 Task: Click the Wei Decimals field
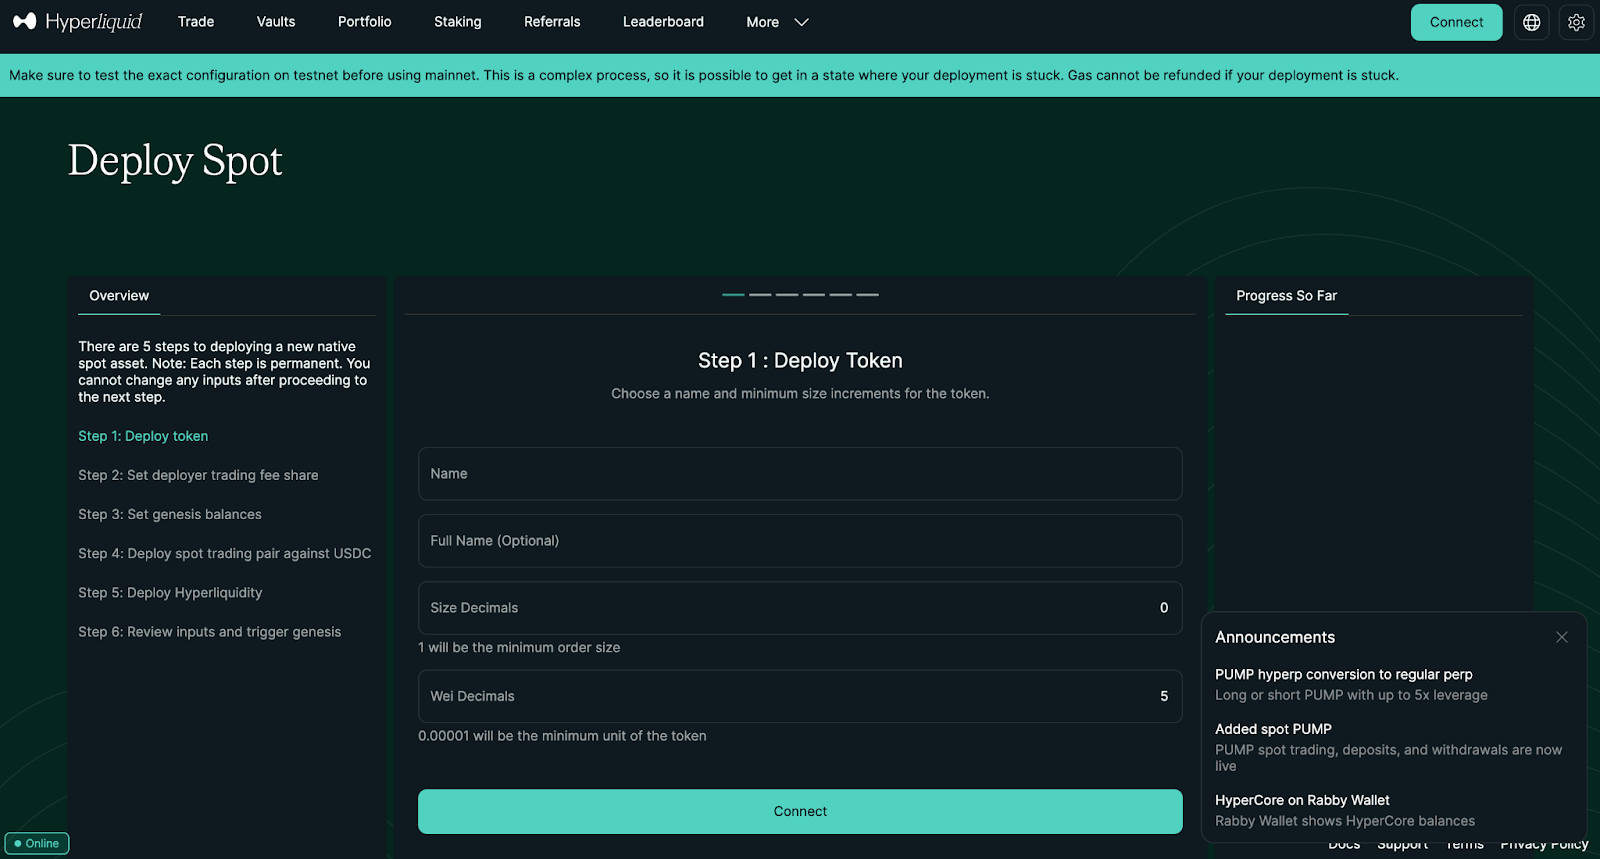800,696
